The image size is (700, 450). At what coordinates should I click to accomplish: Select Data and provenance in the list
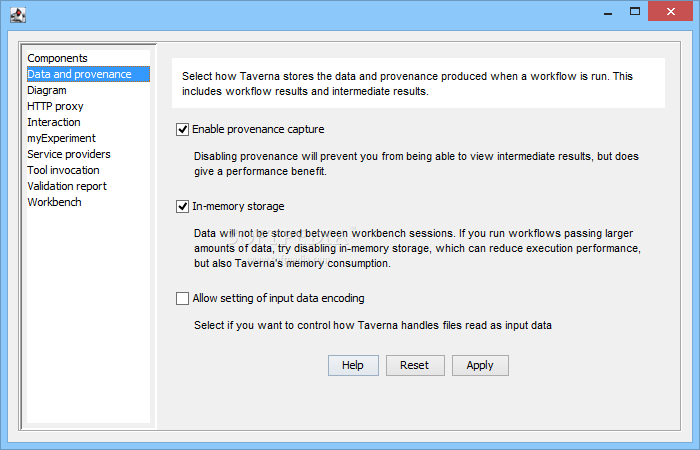[88, 74]
